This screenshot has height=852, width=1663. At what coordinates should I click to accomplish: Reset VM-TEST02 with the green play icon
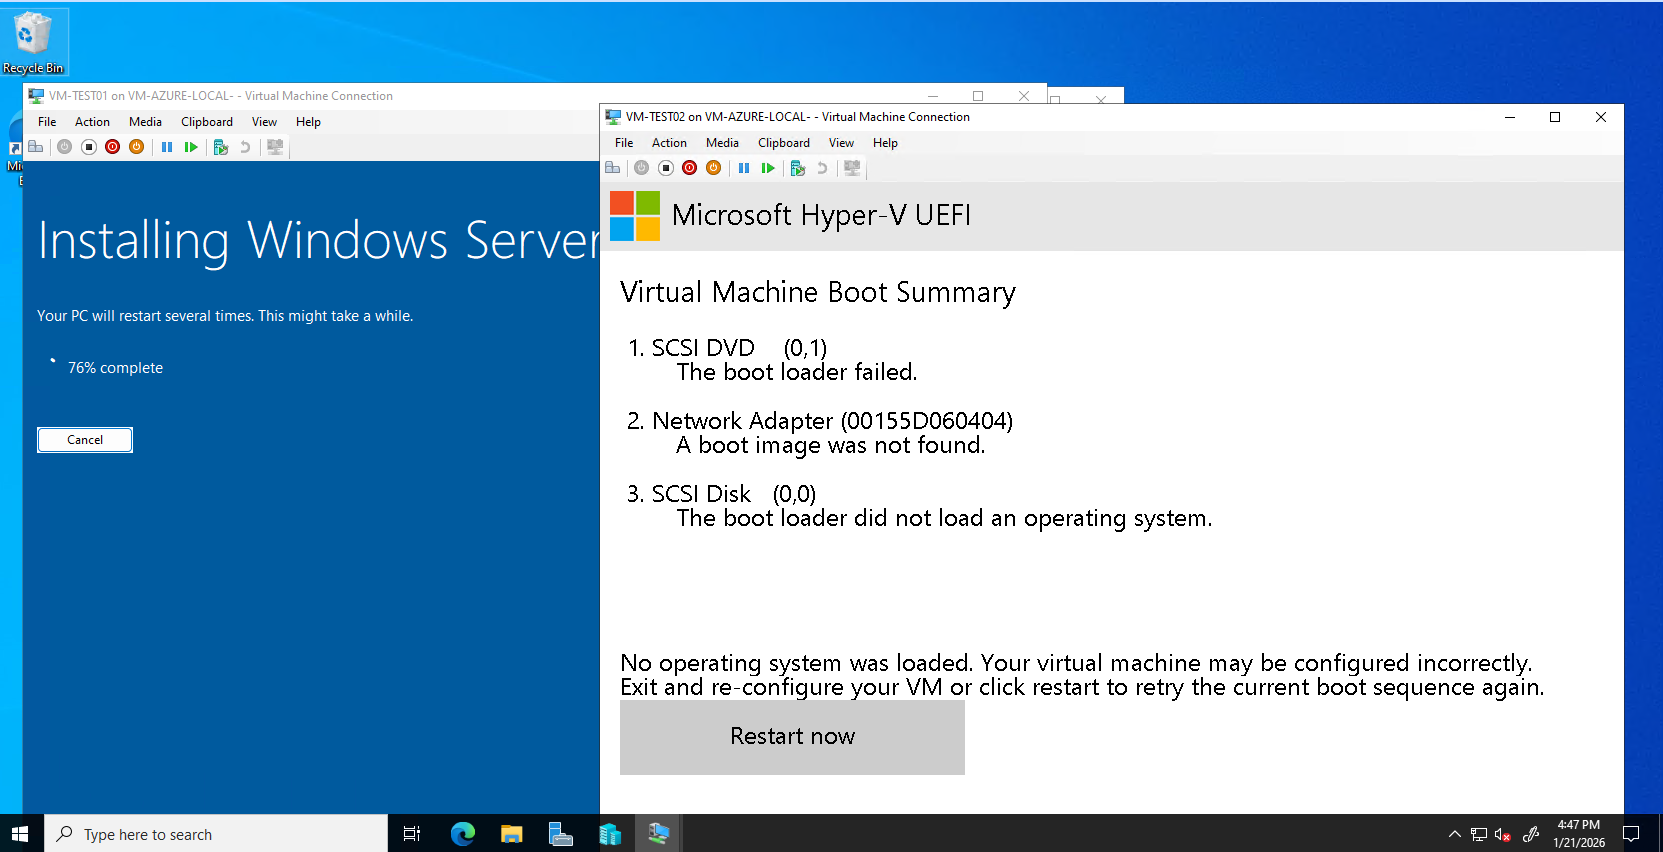click(768, 168)
